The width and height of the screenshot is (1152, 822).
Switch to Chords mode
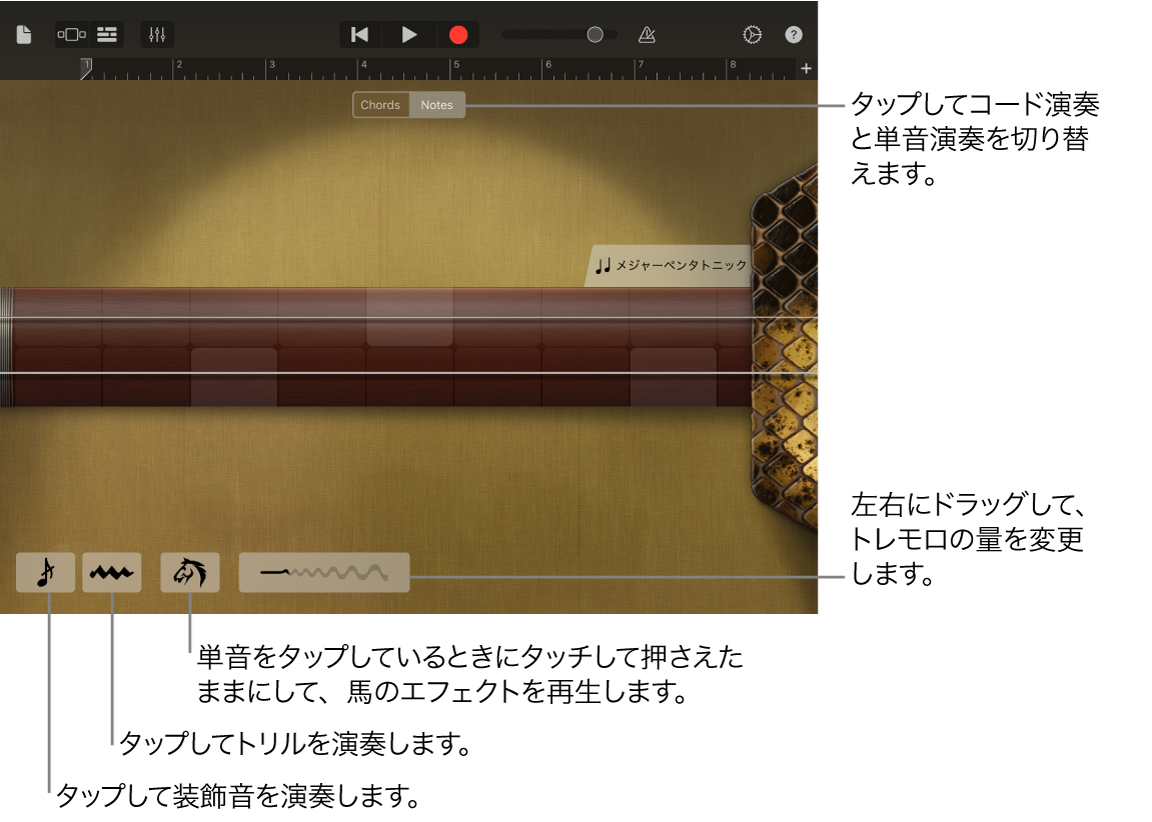click(x=381, y=104)
